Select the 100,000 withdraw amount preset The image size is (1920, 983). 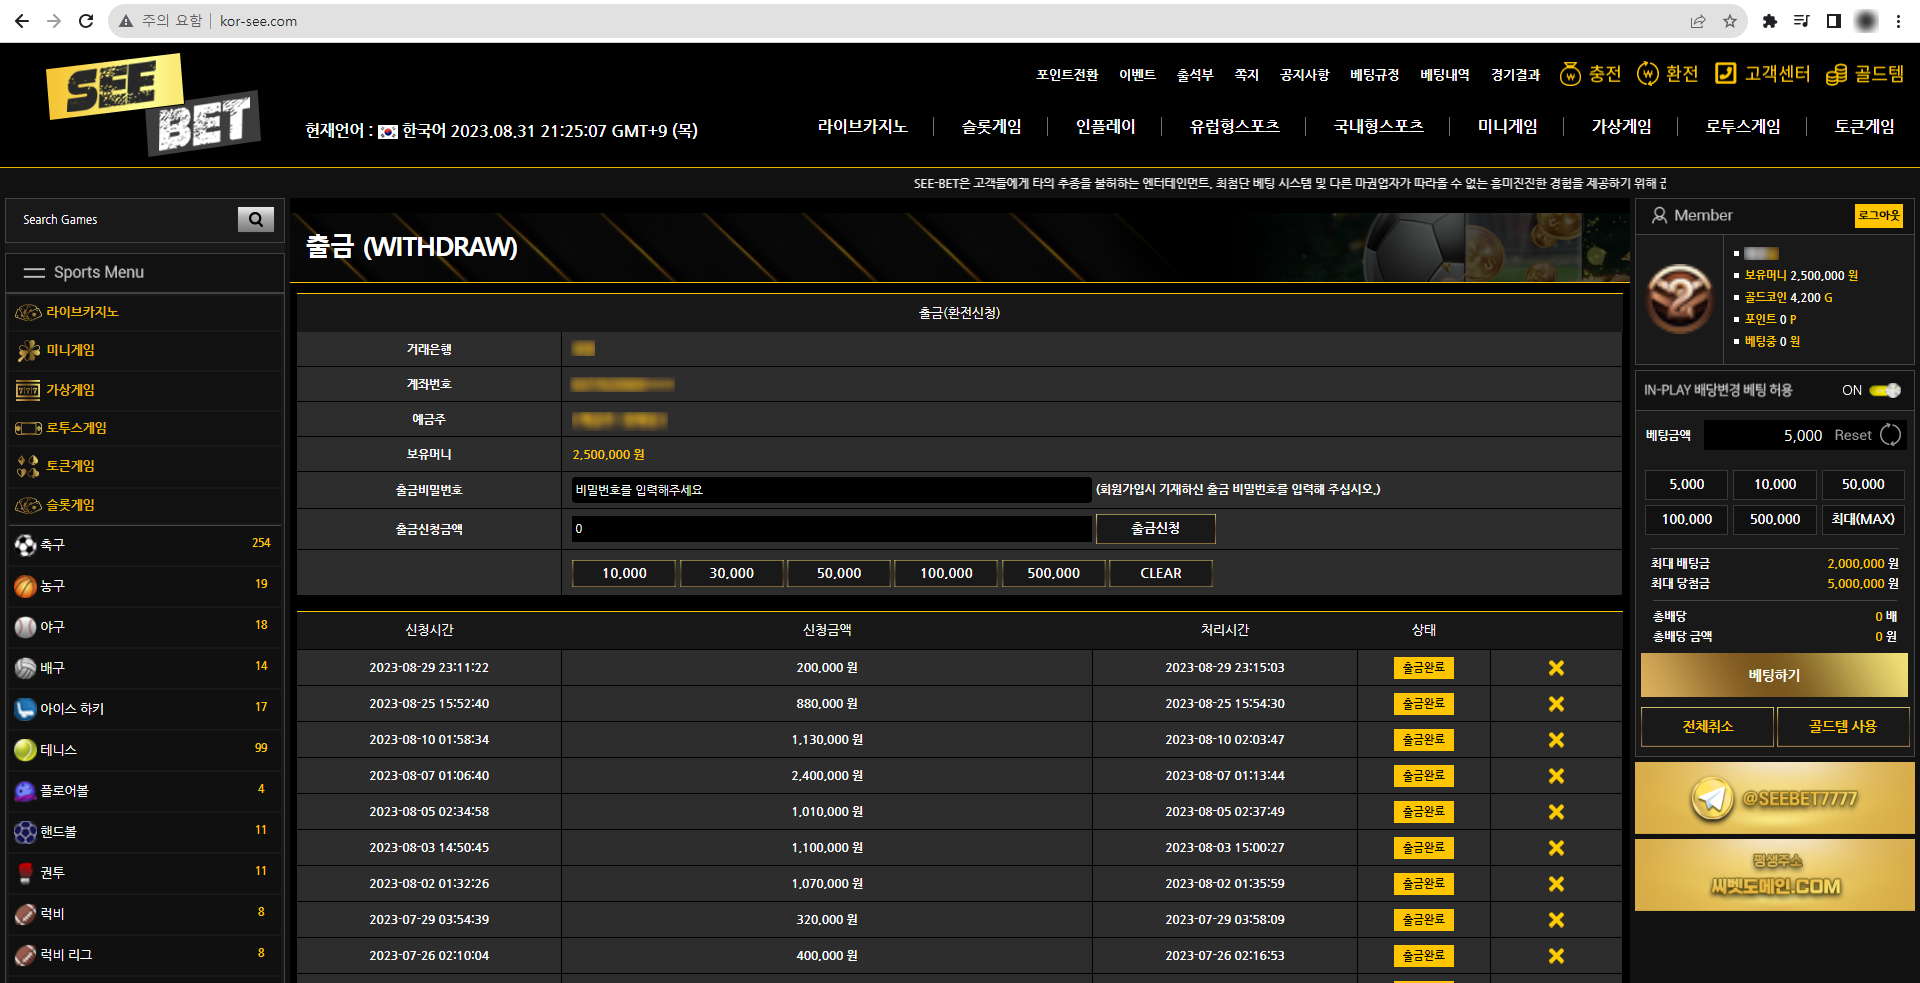point(946,573)
